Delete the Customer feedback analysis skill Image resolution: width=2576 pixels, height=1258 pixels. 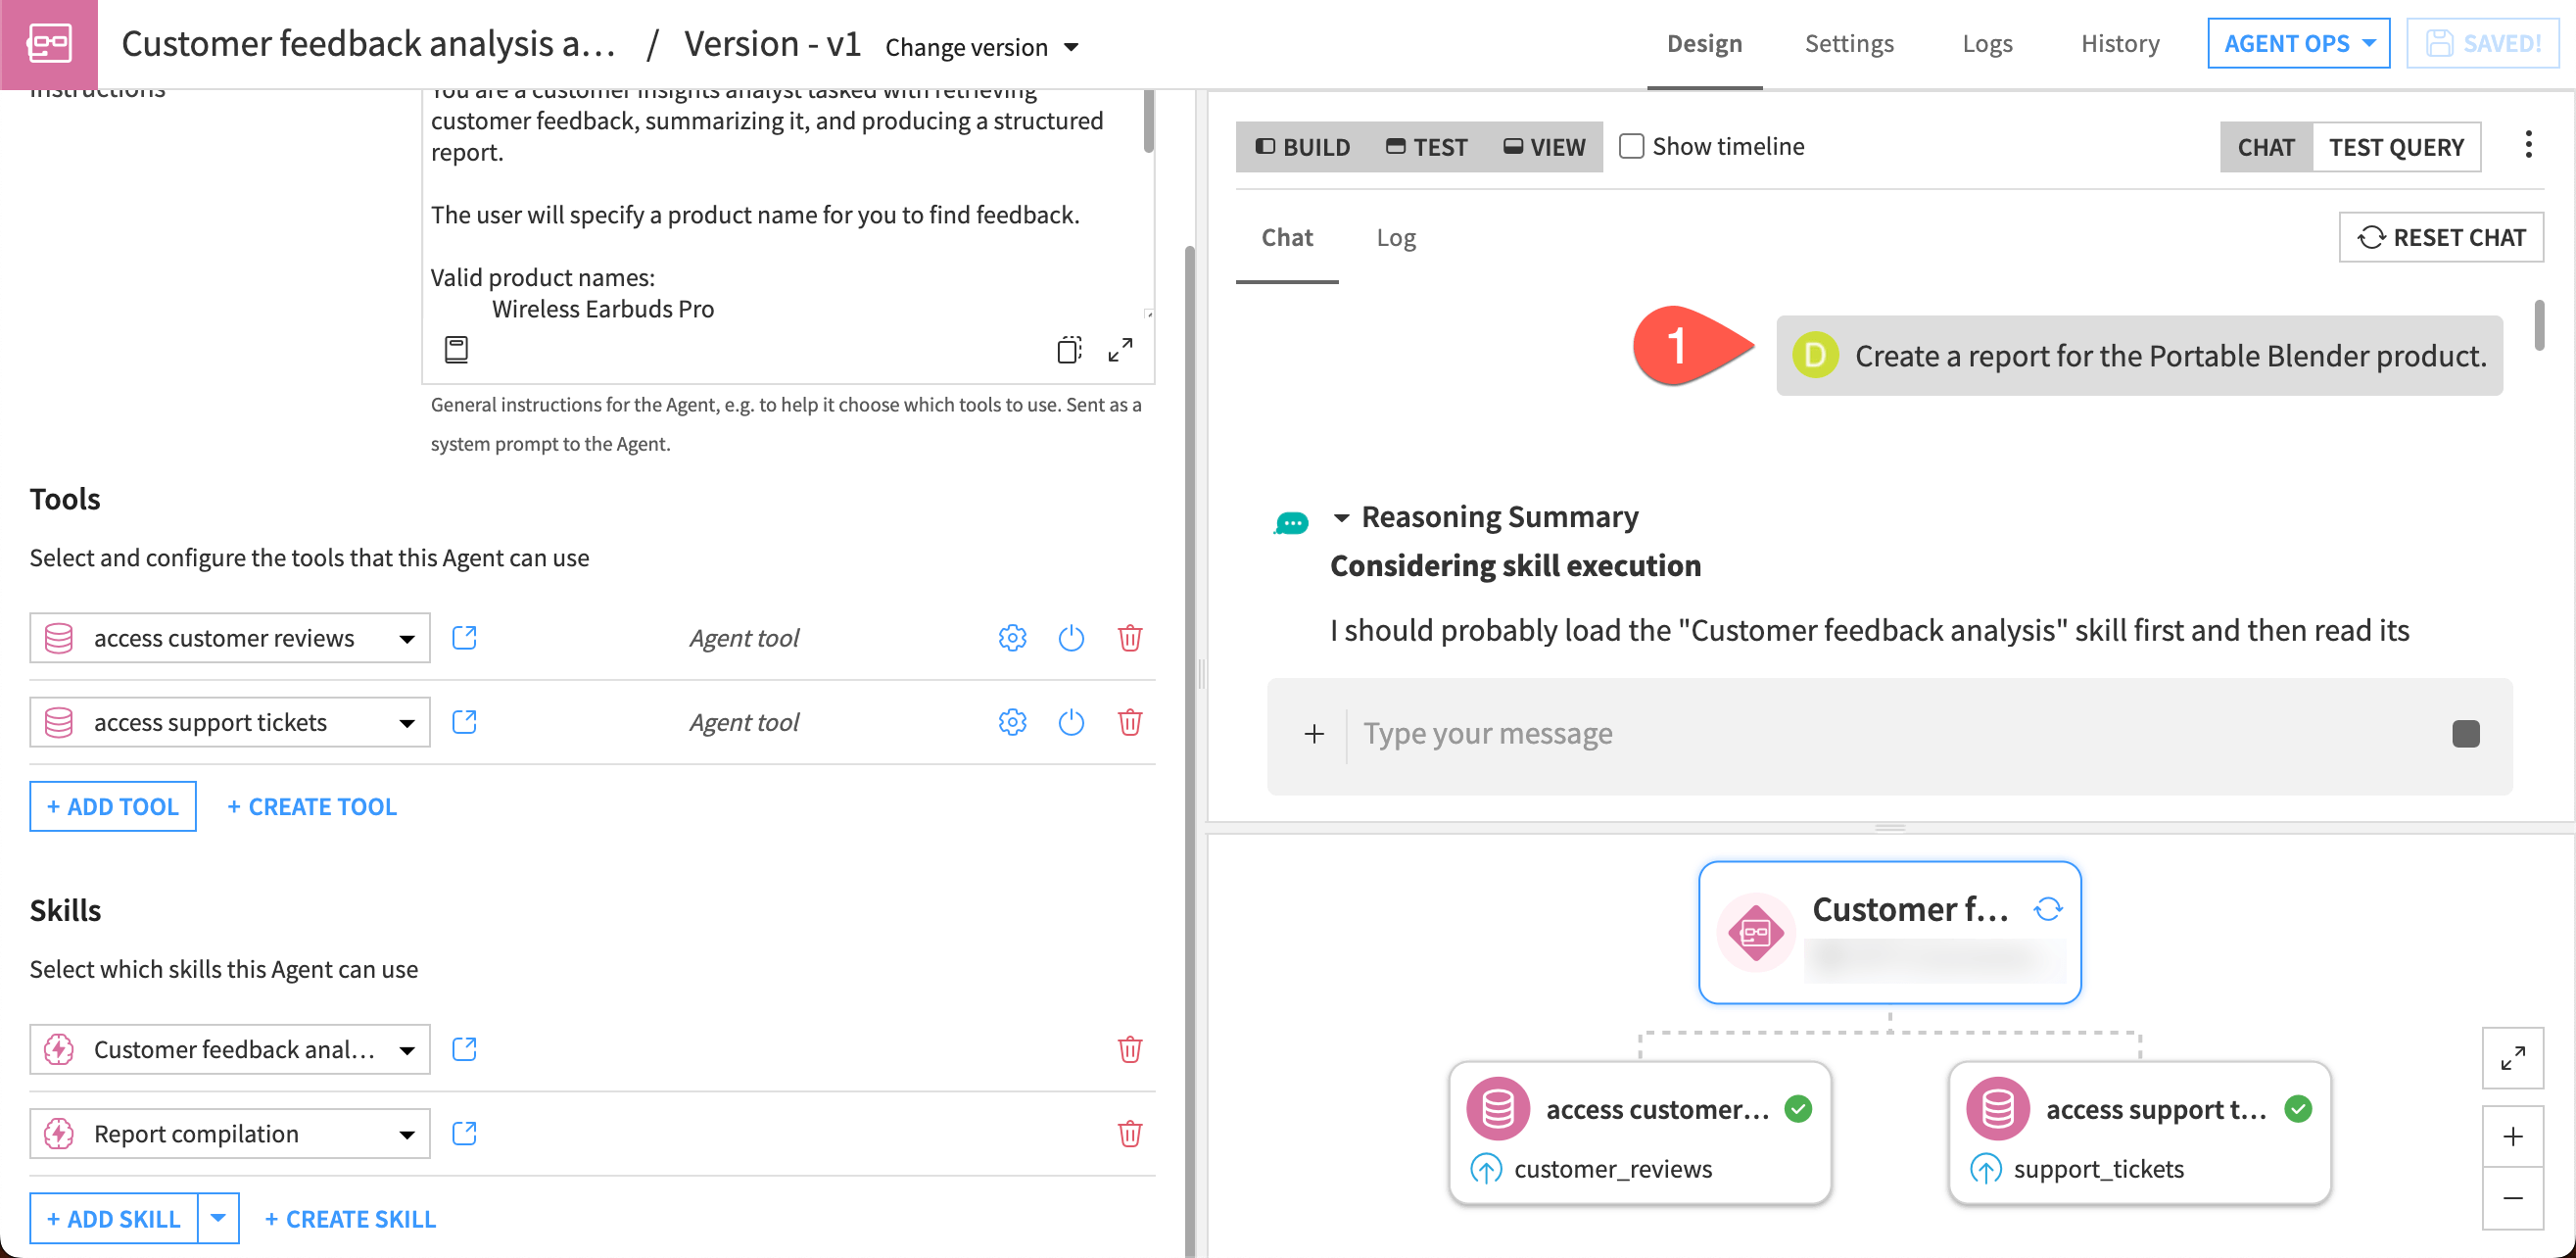coord(1129,1048)
